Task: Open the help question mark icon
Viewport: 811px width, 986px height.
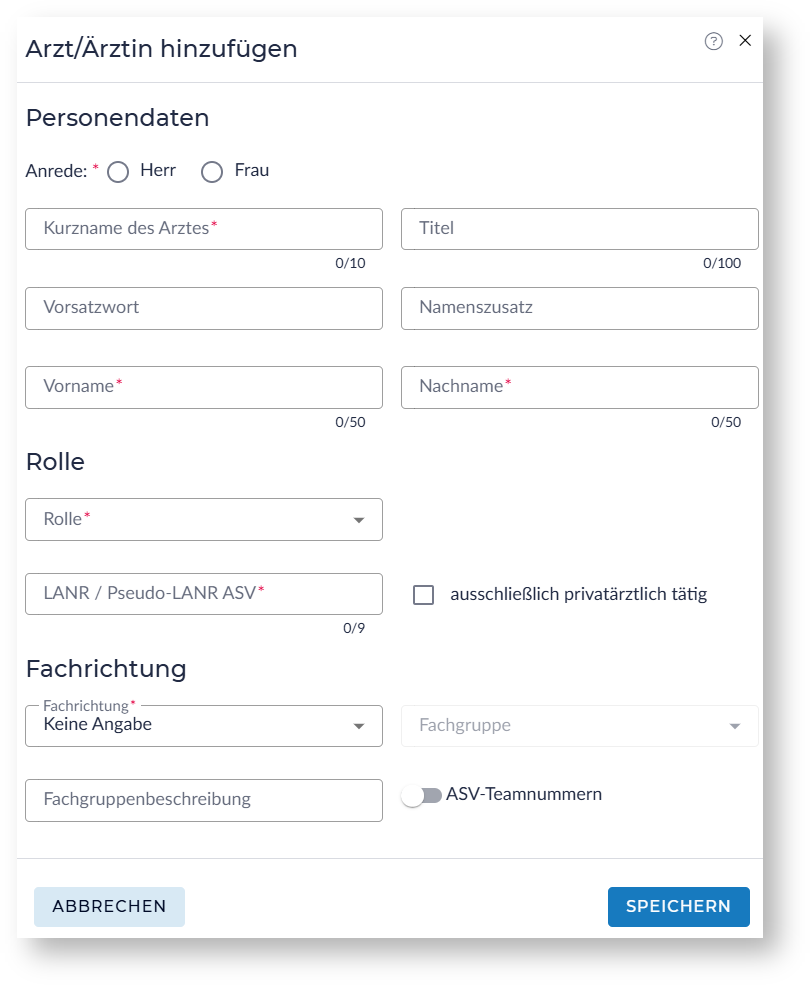Action: (x=713, y=41)
